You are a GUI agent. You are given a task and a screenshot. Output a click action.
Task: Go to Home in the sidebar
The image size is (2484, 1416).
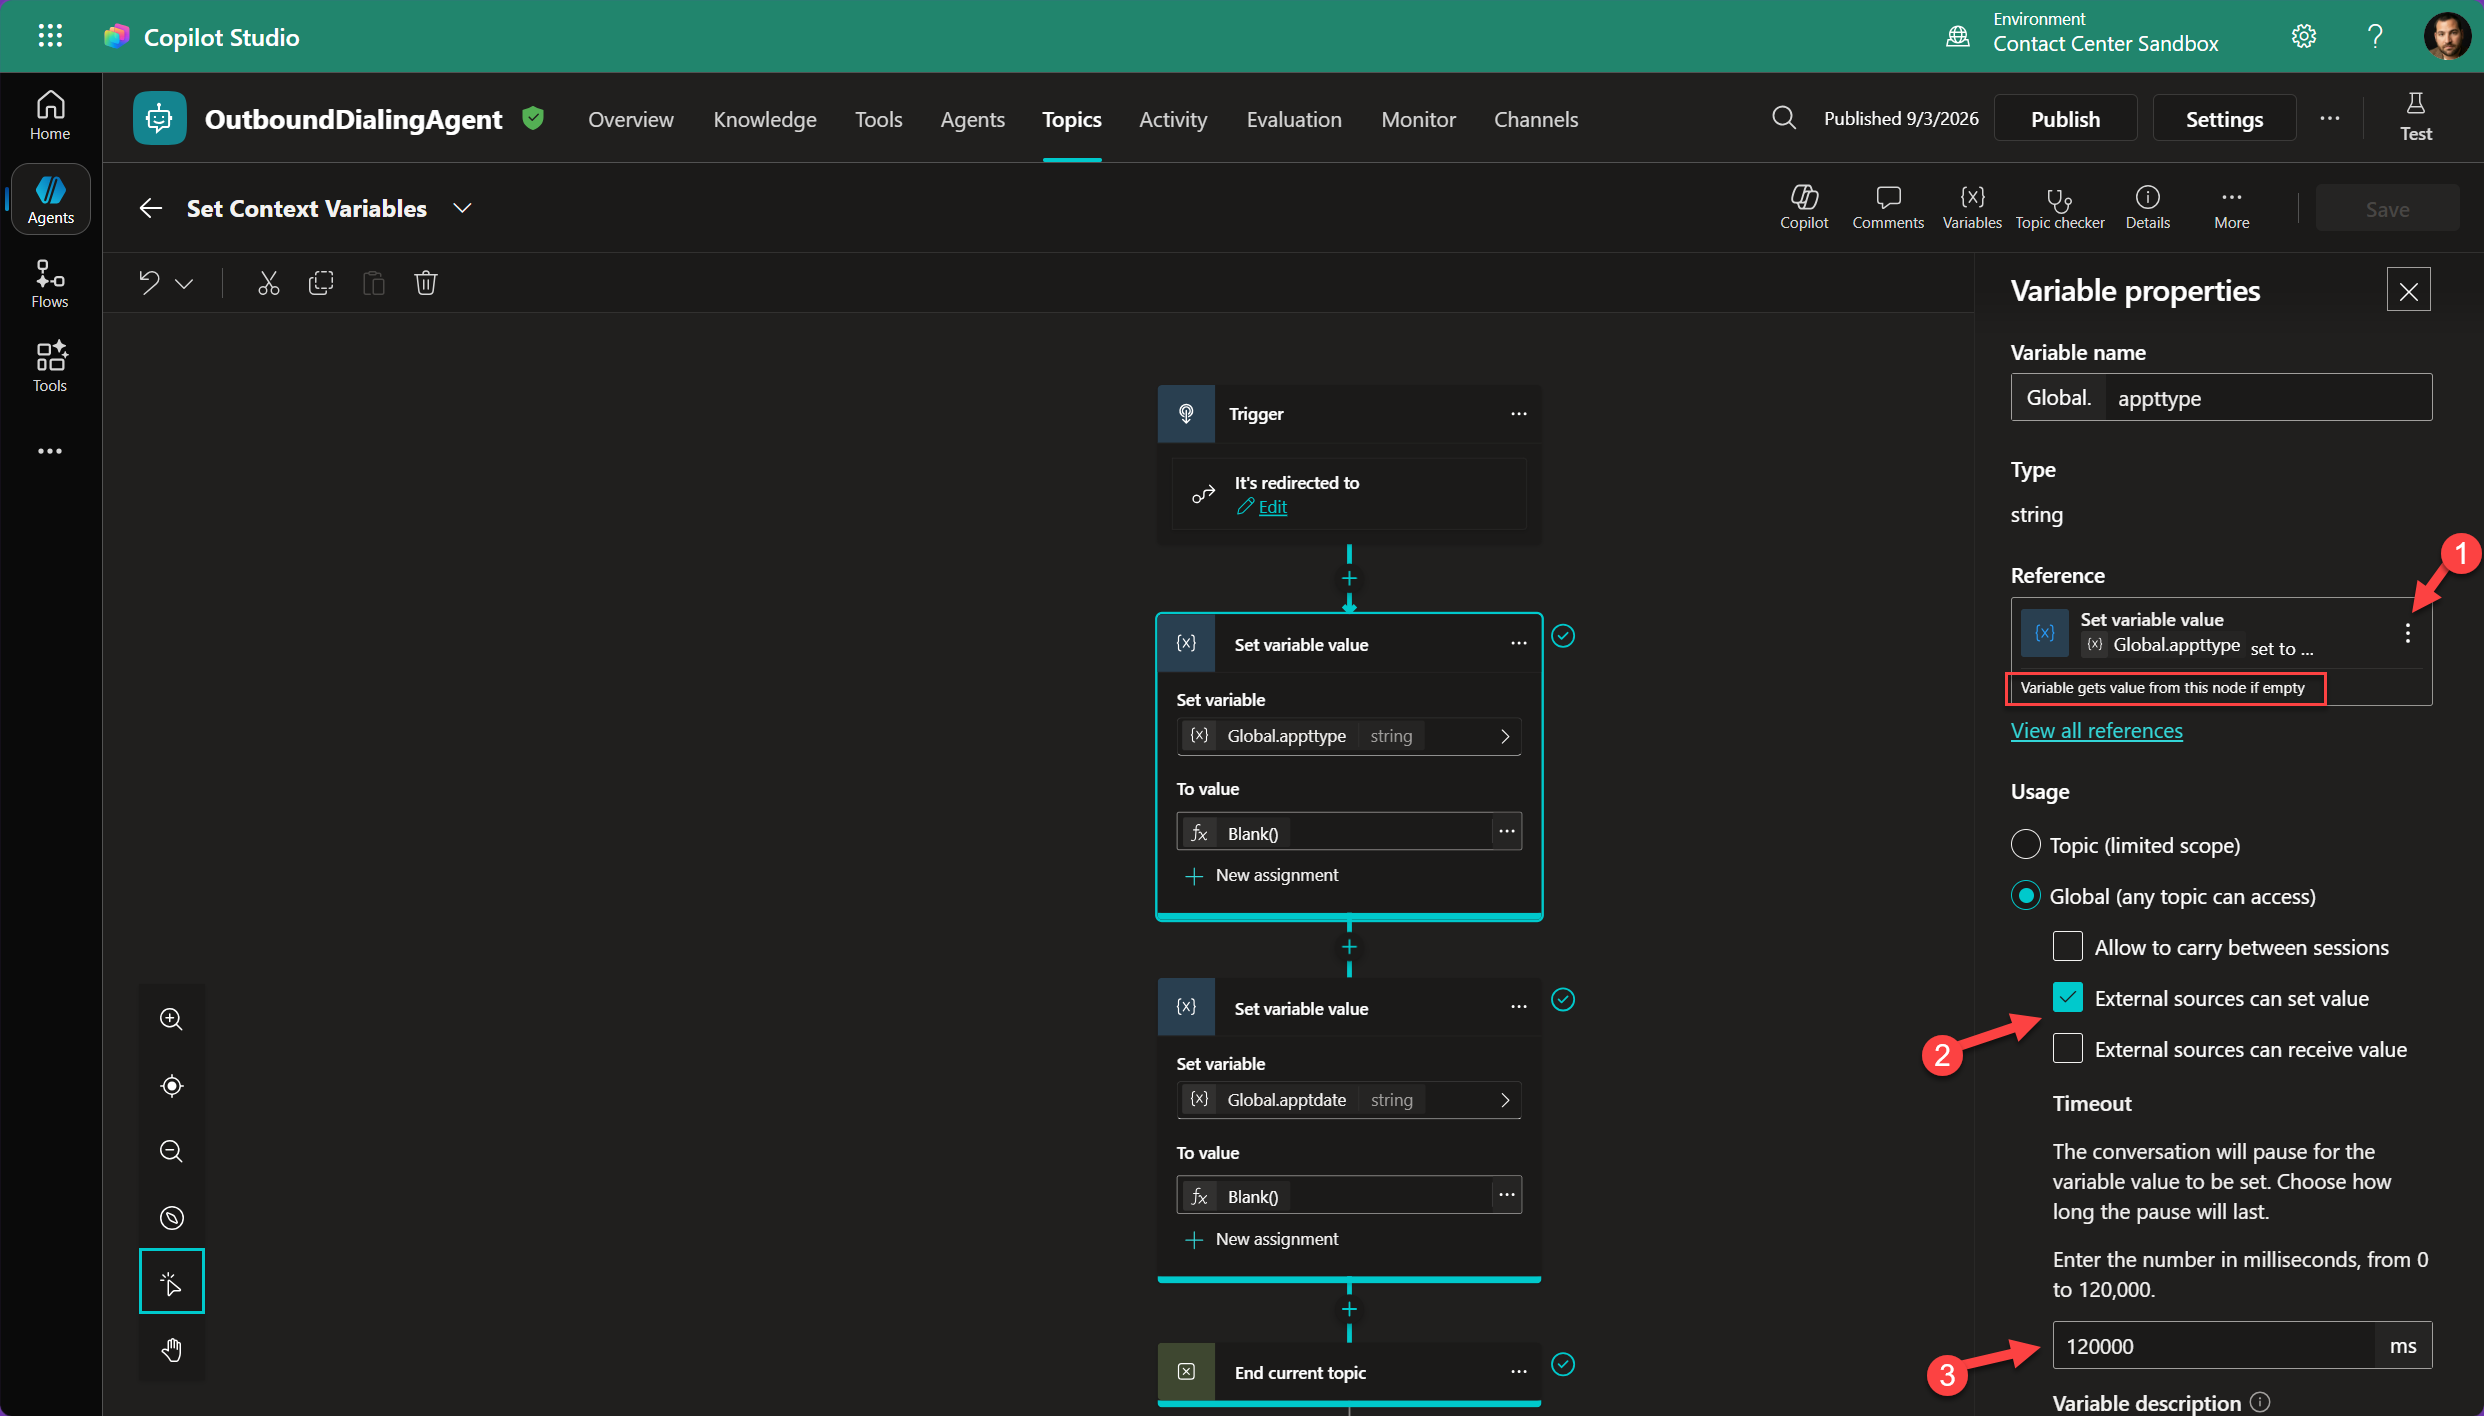50,116
